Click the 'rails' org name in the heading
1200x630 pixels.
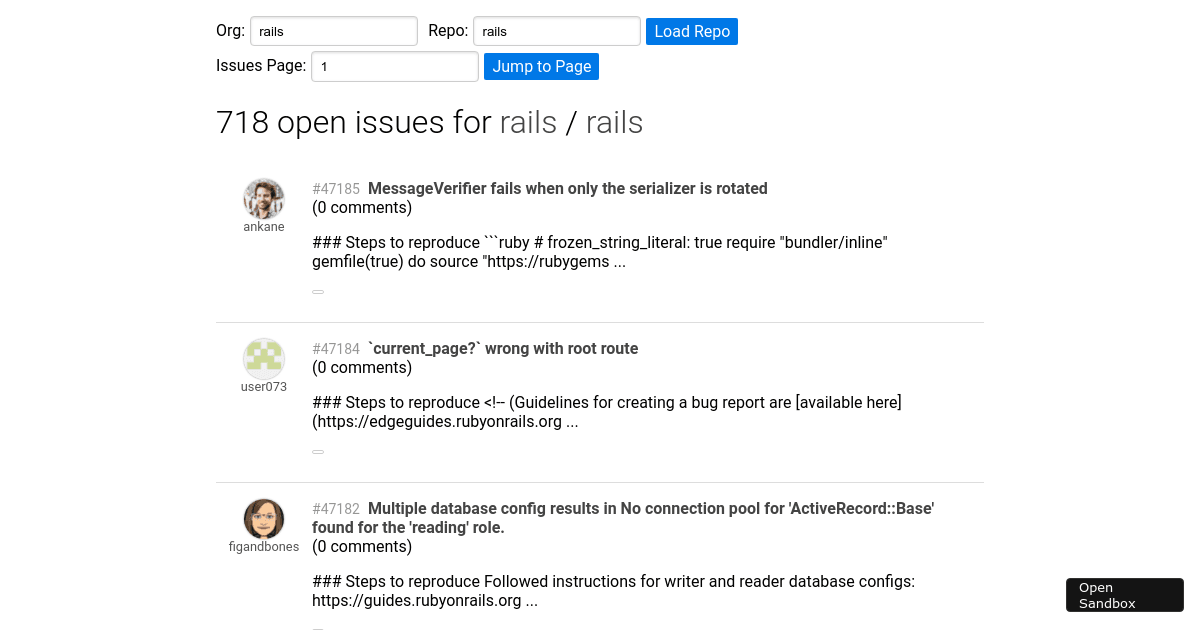[528, 122]
